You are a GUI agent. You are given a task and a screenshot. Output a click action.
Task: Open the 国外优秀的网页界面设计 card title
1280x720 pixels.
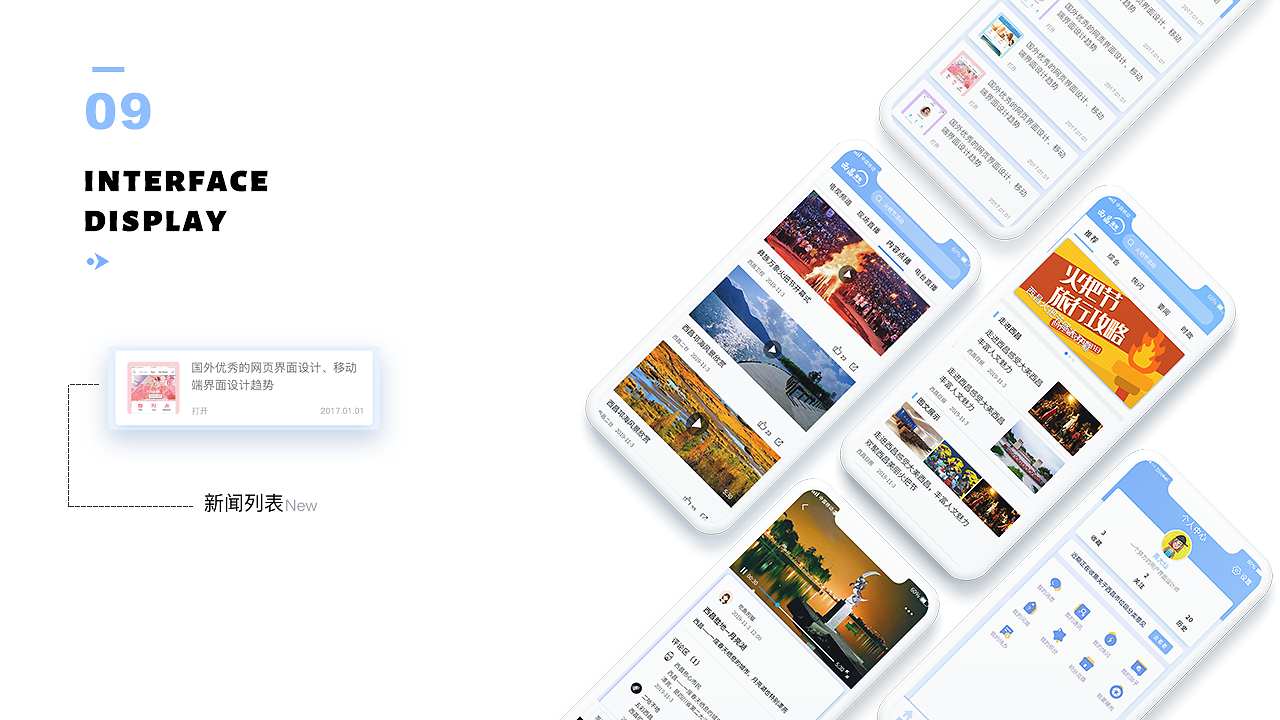274,376
